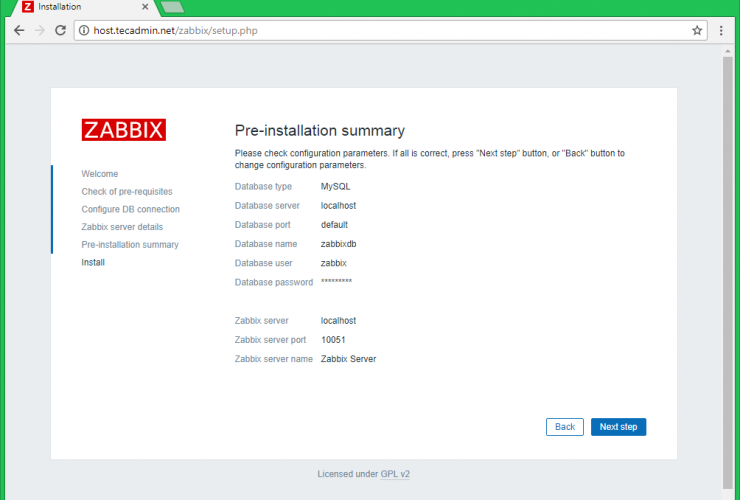Reload the page with the refresh icon
The width and height of the screenshot is (740, 500).
click(x=60, y=30)
